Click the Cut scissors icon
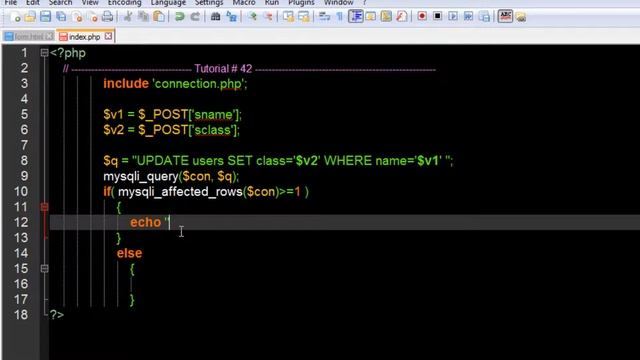The width and height of the screenshot is (640, 360). 128,17
